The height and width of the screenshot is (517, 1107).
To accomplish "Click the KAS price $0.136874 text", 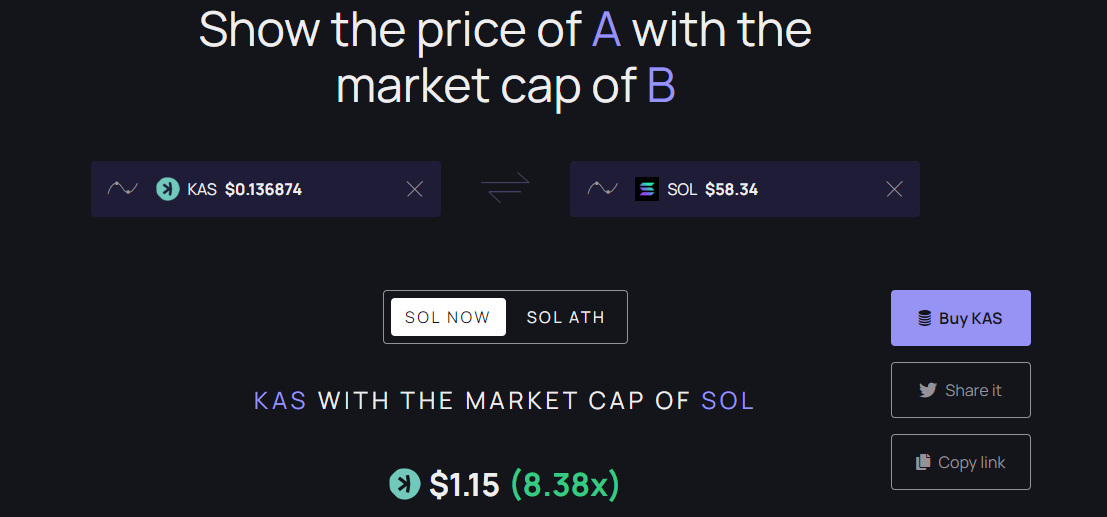I will tap(263, 189).
